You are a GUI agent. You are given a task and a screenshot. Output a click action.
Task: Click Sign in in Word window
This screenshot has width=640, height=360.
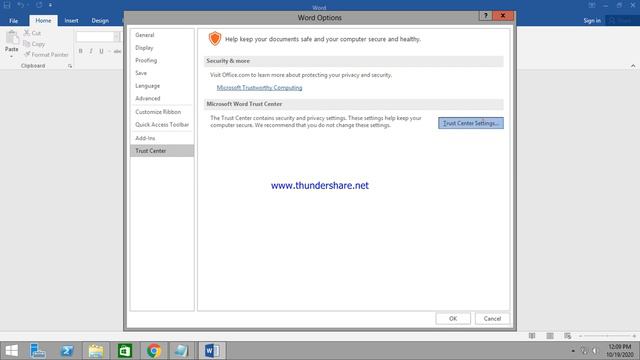tap(592, 20)
